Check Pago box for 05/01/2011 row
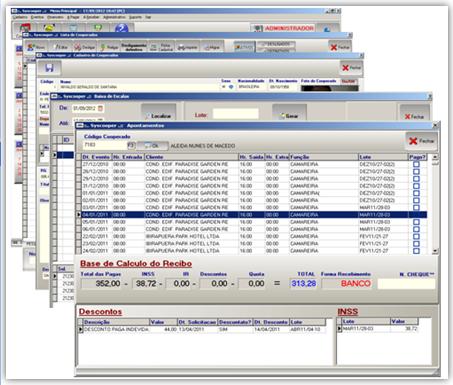 (416, 222)
